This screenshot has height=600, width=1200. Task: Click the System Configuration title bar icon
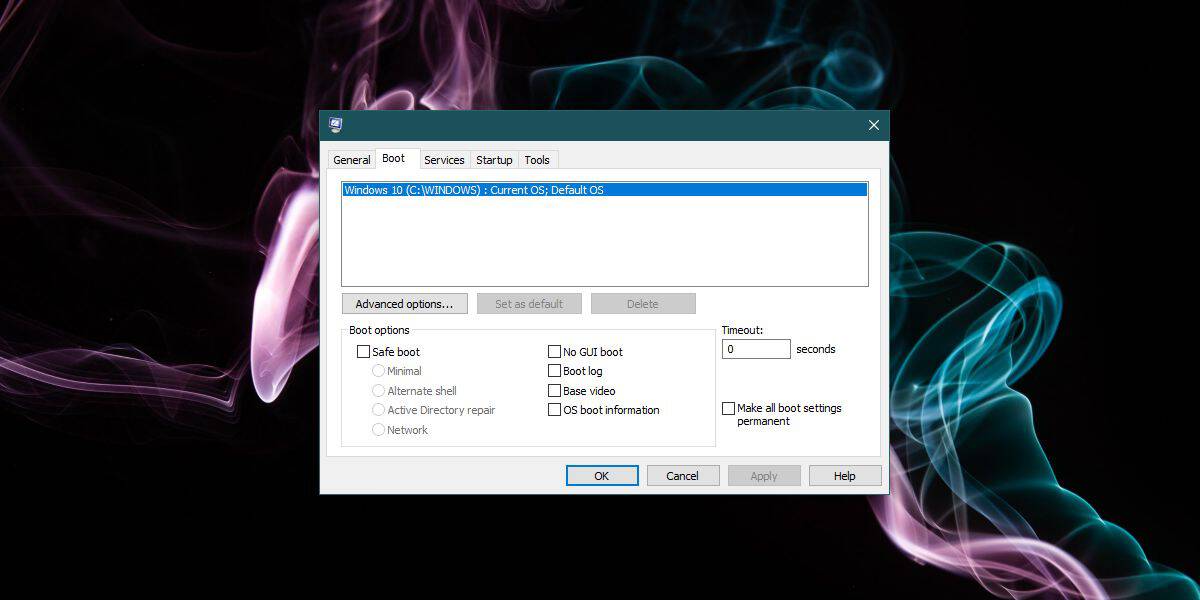[x=336, y=125]
